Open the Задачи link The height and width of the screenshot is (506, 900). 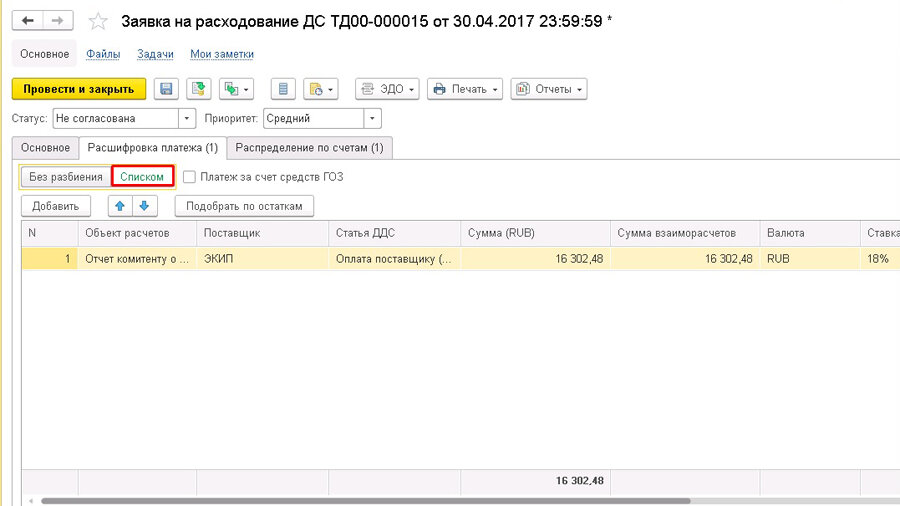[x=155, y=54]
